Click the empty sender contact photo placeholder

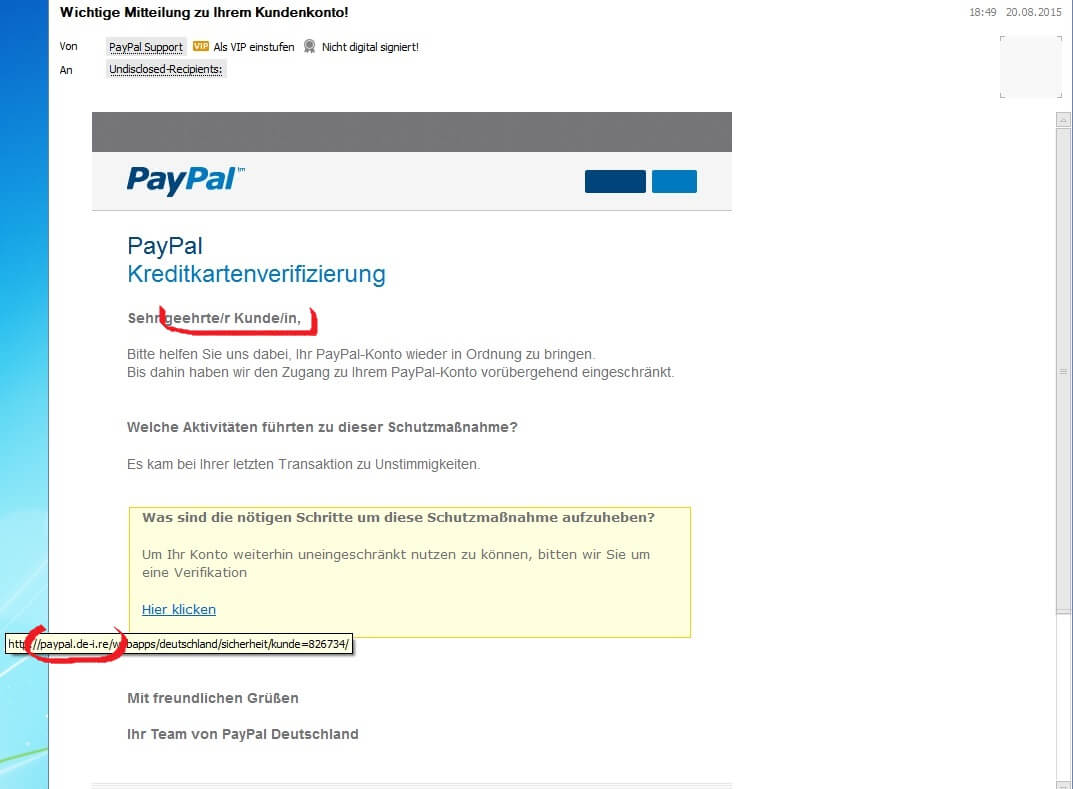pyautogui.click(x=1031, y=66)
